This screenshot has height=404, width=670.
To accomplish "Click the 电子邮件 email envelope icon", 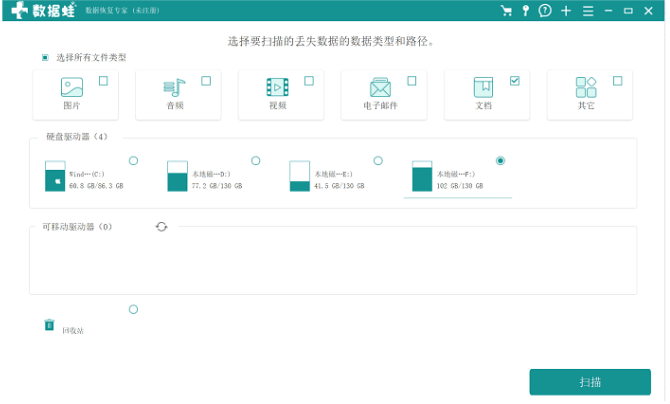I will [380, 88].
